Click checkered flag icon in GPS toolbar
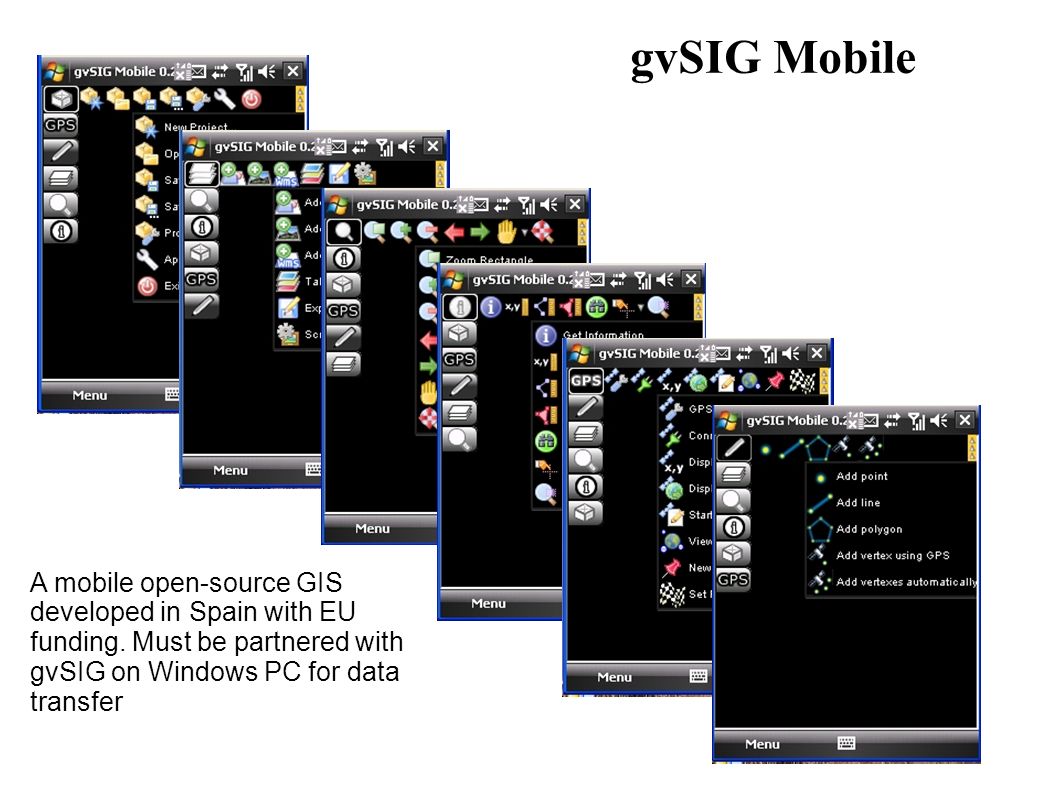The width and height of the screenshot is (1058, 793). coord(802,381)
